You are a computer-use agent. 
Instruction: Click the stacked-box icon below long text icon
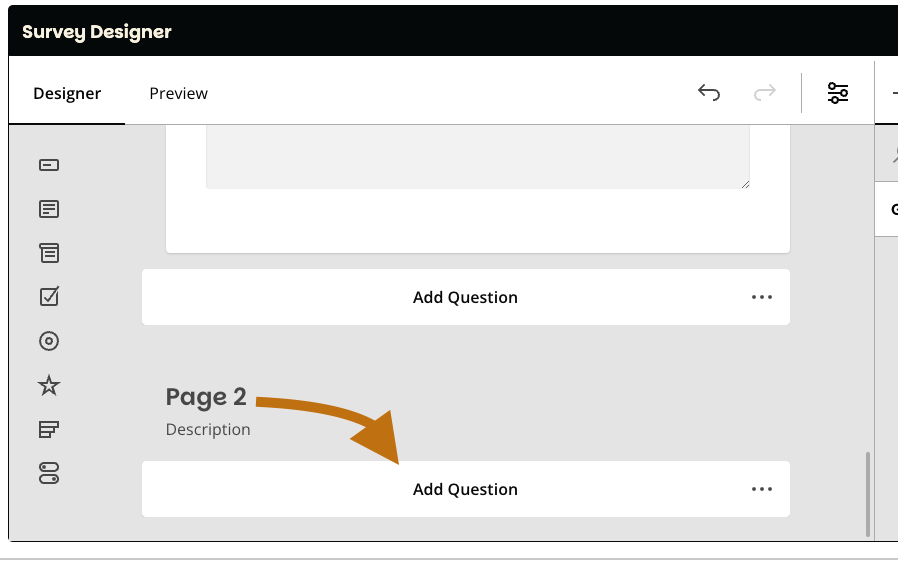[x=49, y=253]
